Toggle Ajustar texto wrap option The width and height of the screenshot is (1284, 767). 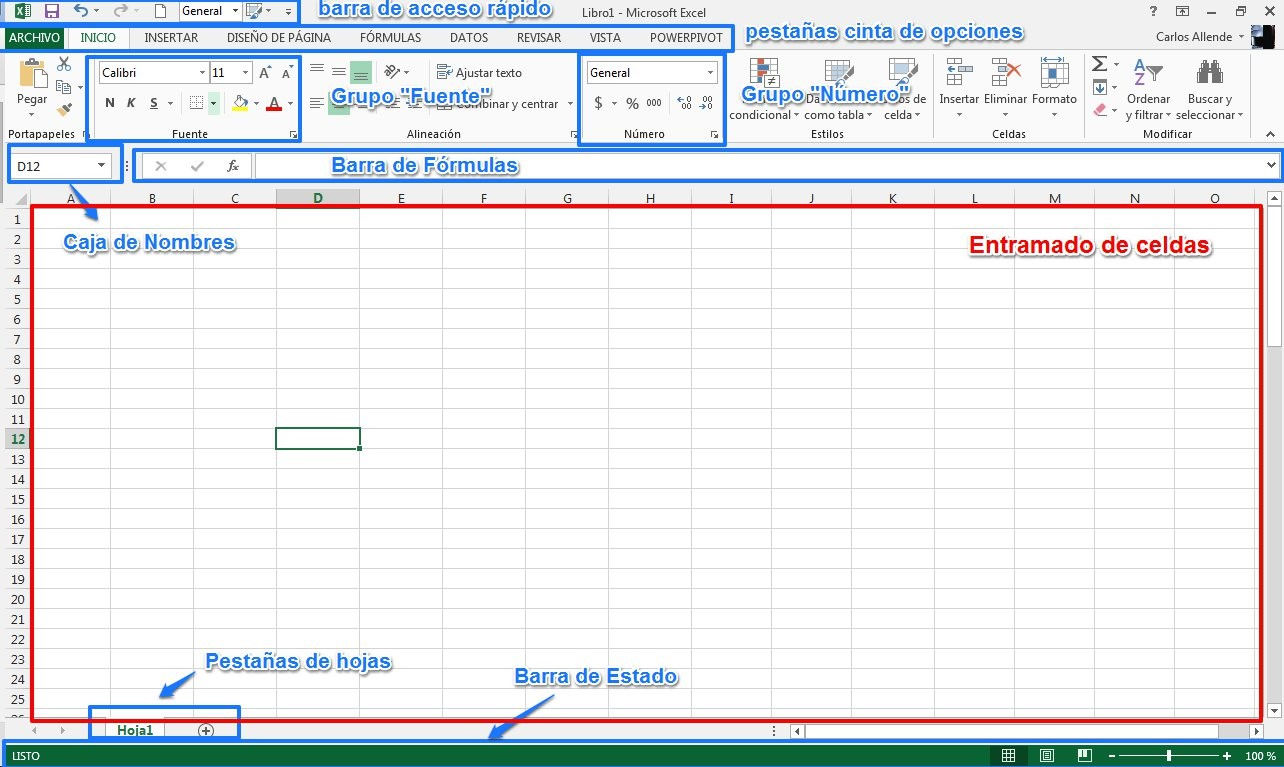479,72
